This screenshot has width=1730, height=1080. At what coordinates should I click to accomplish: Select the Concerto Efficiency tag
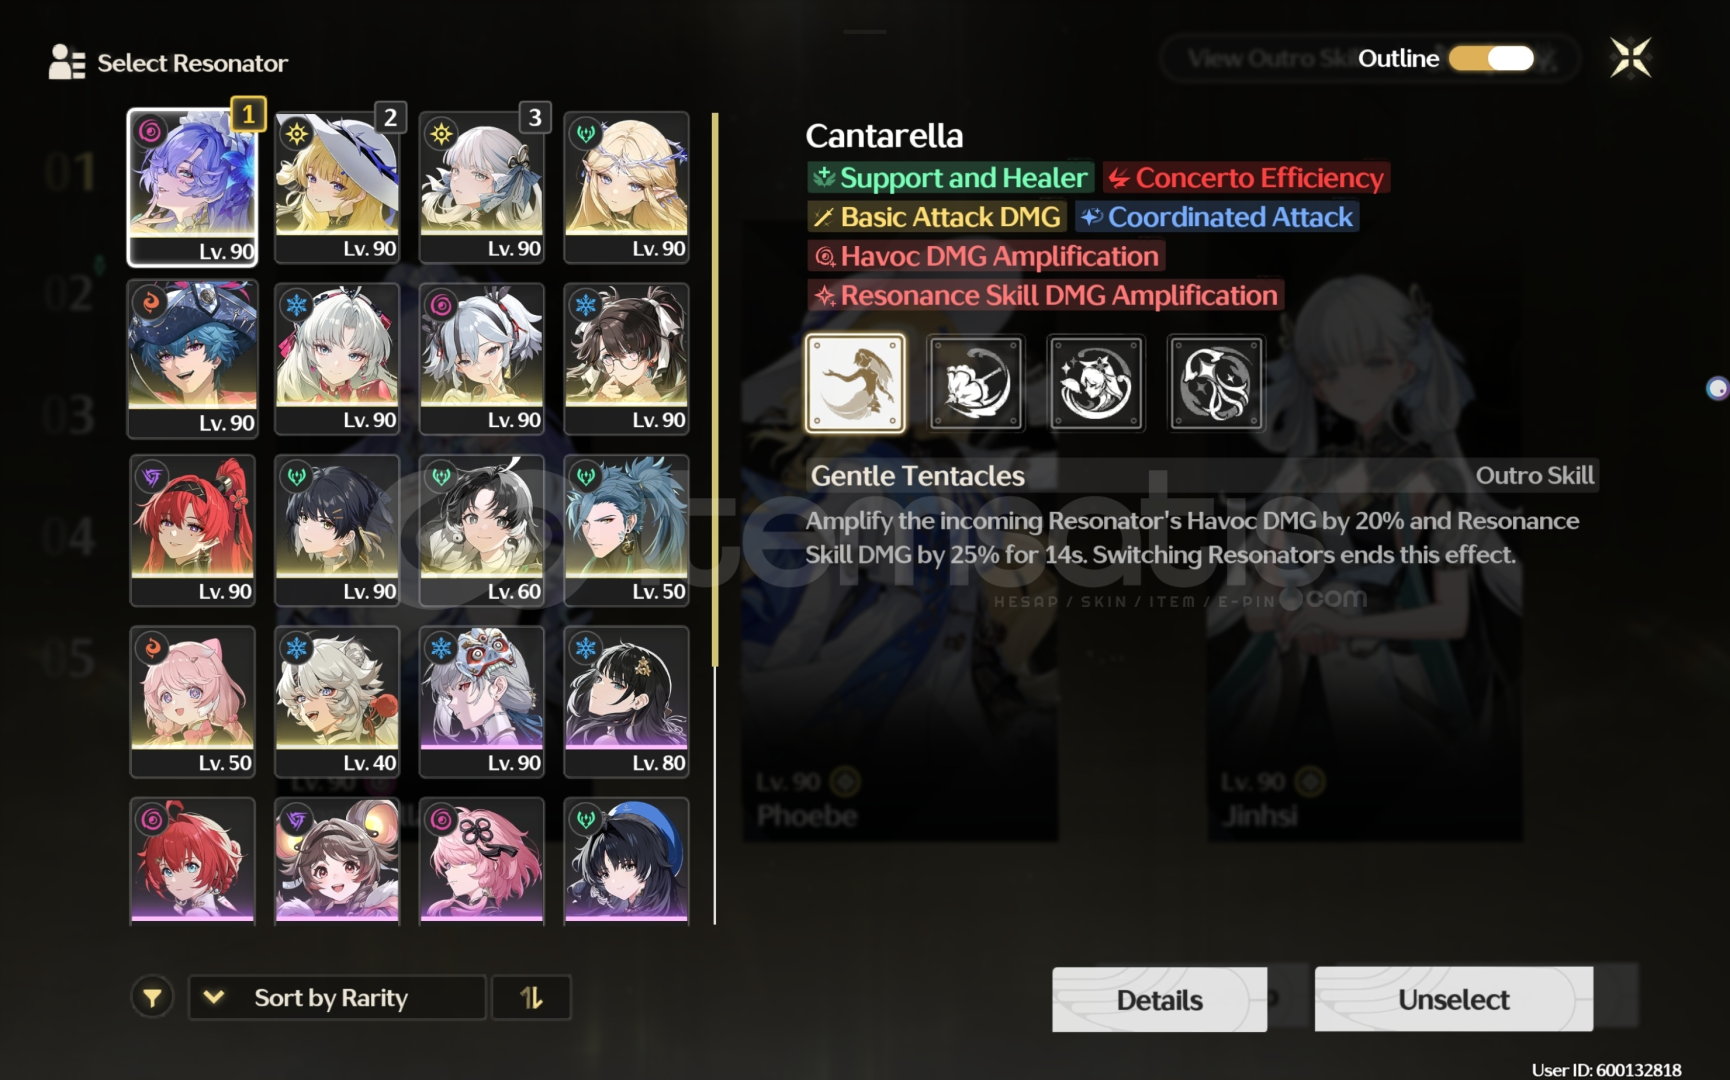pyautogui.click(x=1246, y=177)
